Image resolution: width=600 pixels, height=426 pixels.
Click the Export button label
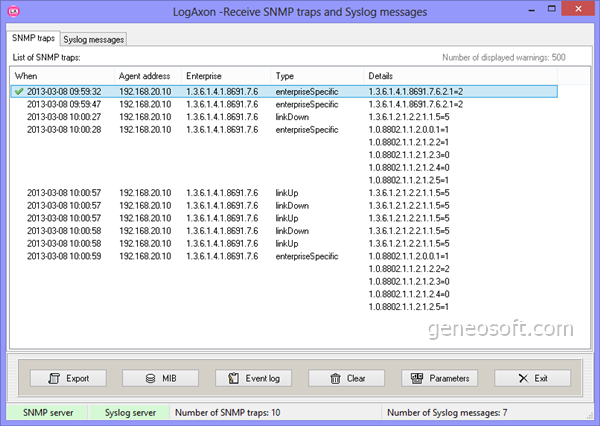(x=77, y=379)
